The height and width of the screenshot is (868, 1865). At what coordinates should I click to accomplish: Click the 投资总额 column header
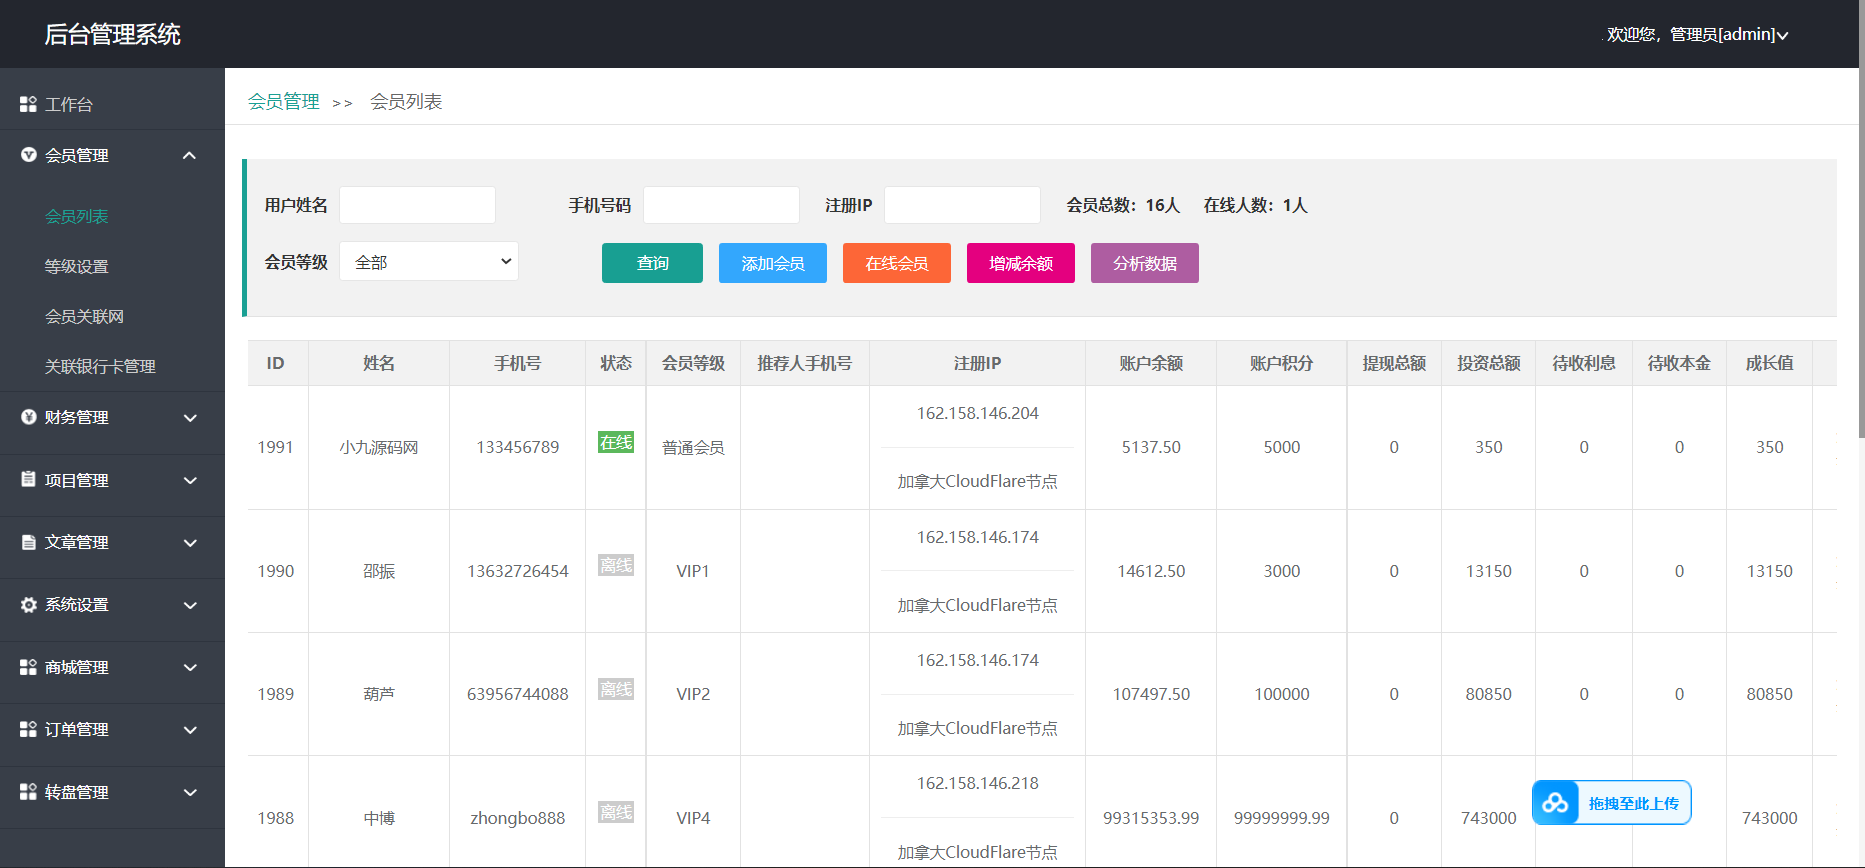coord(1489,363)
